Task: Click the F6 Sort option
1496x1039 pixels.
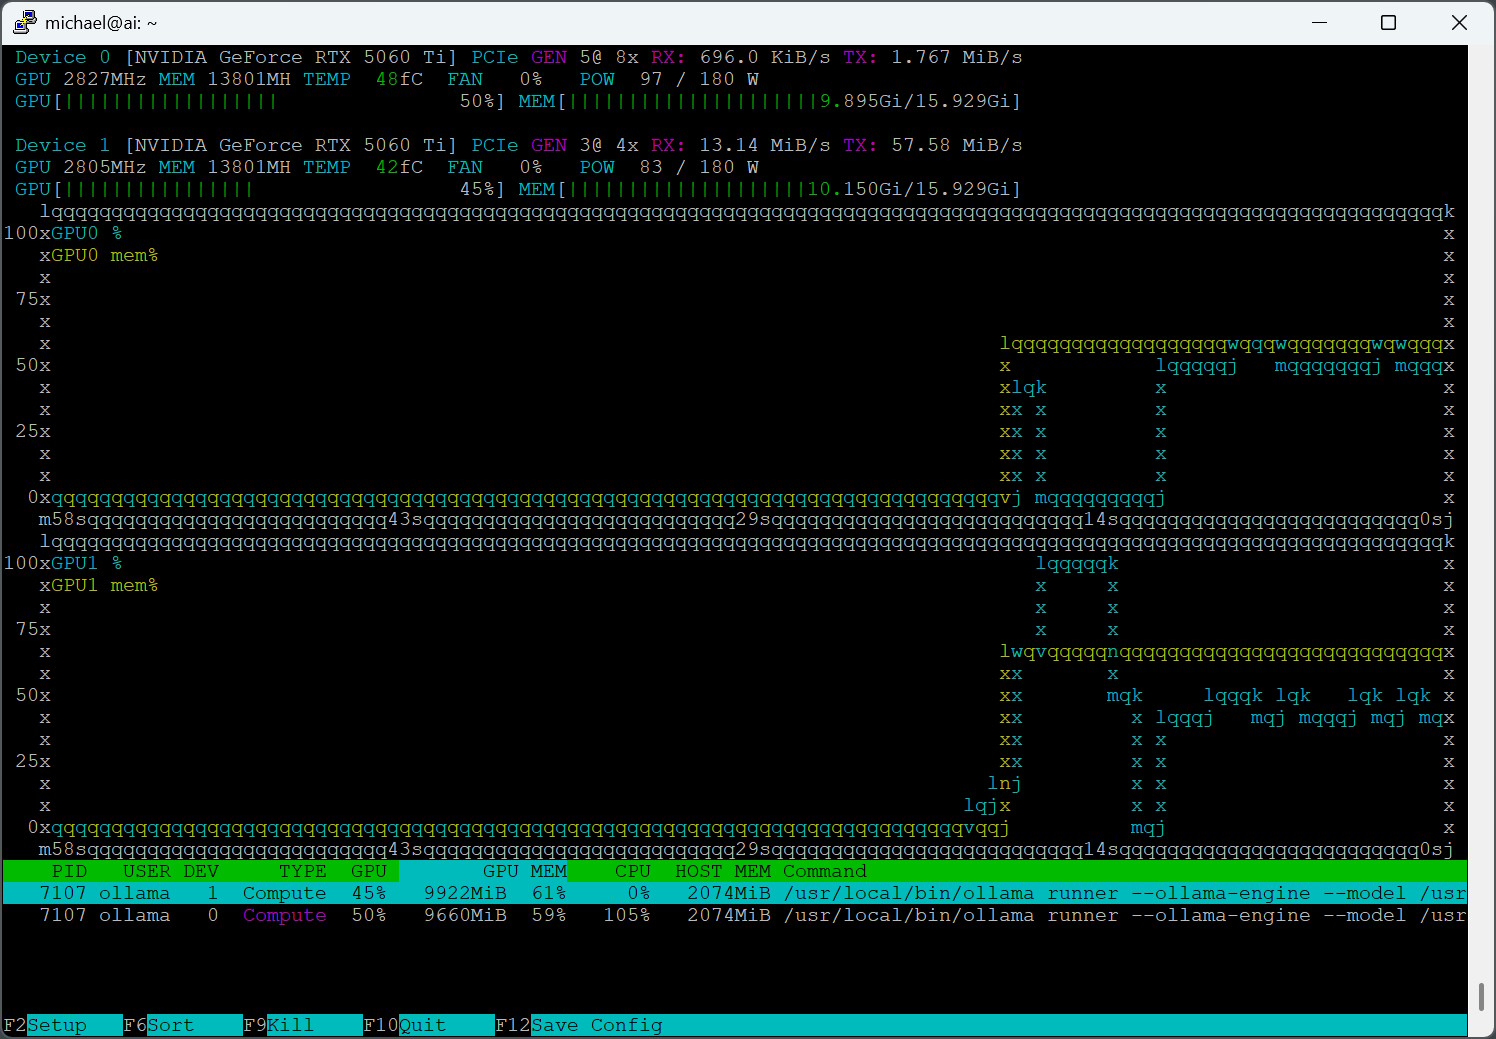Action: point(158,1025)
